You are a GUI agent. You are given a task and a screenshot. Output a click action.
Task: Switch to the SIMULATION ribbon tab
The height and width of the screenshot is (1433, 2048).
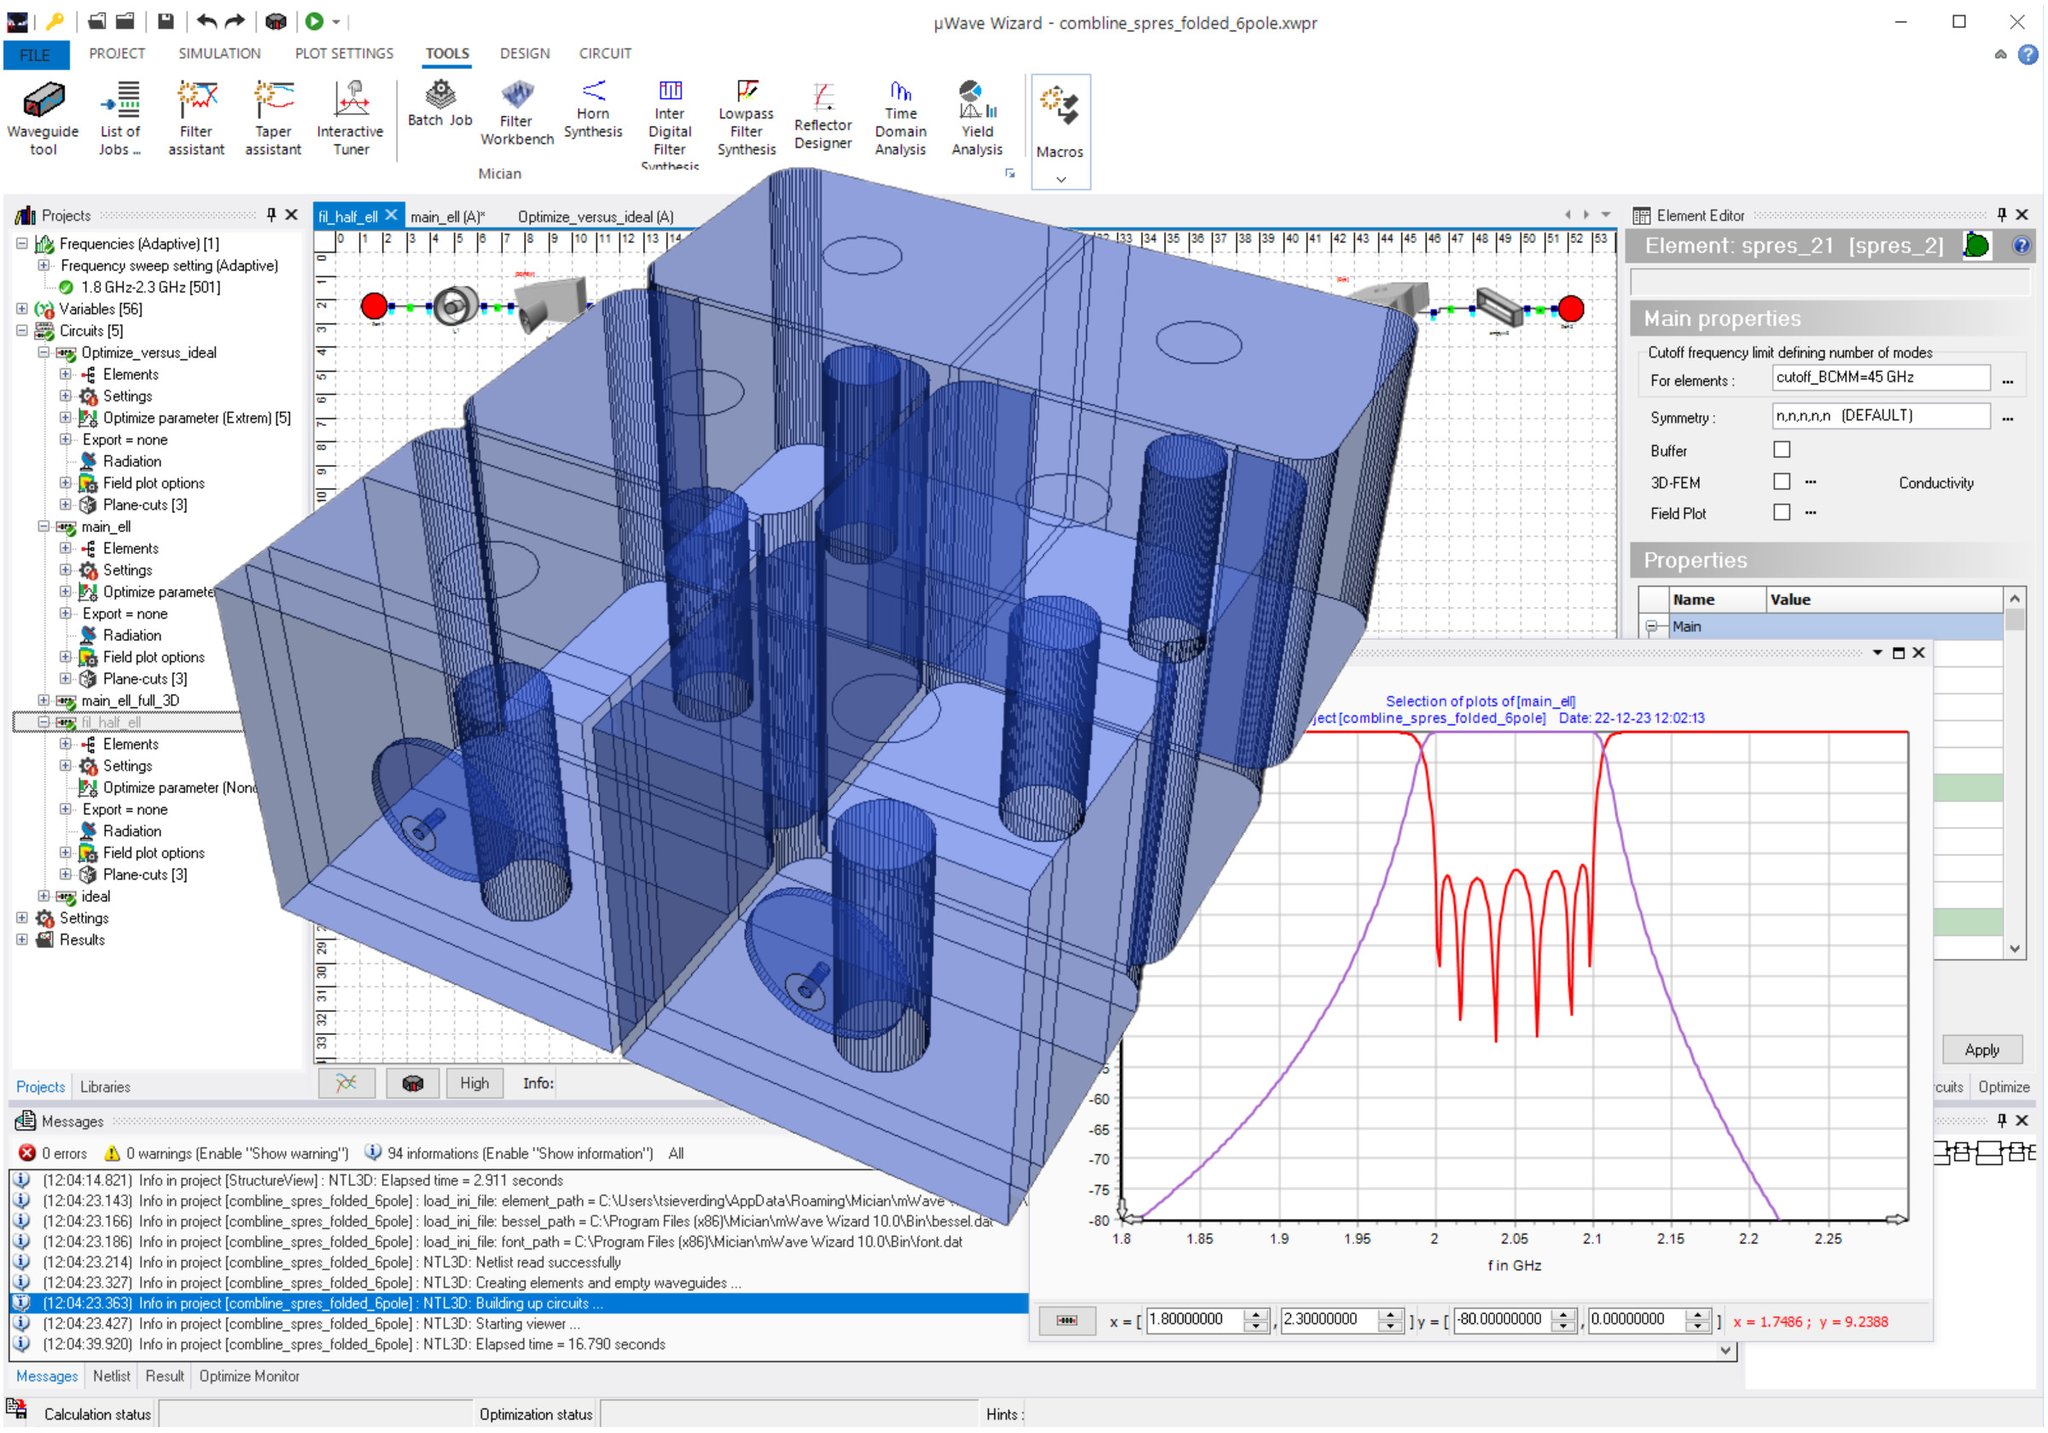(x=219, y=54)
